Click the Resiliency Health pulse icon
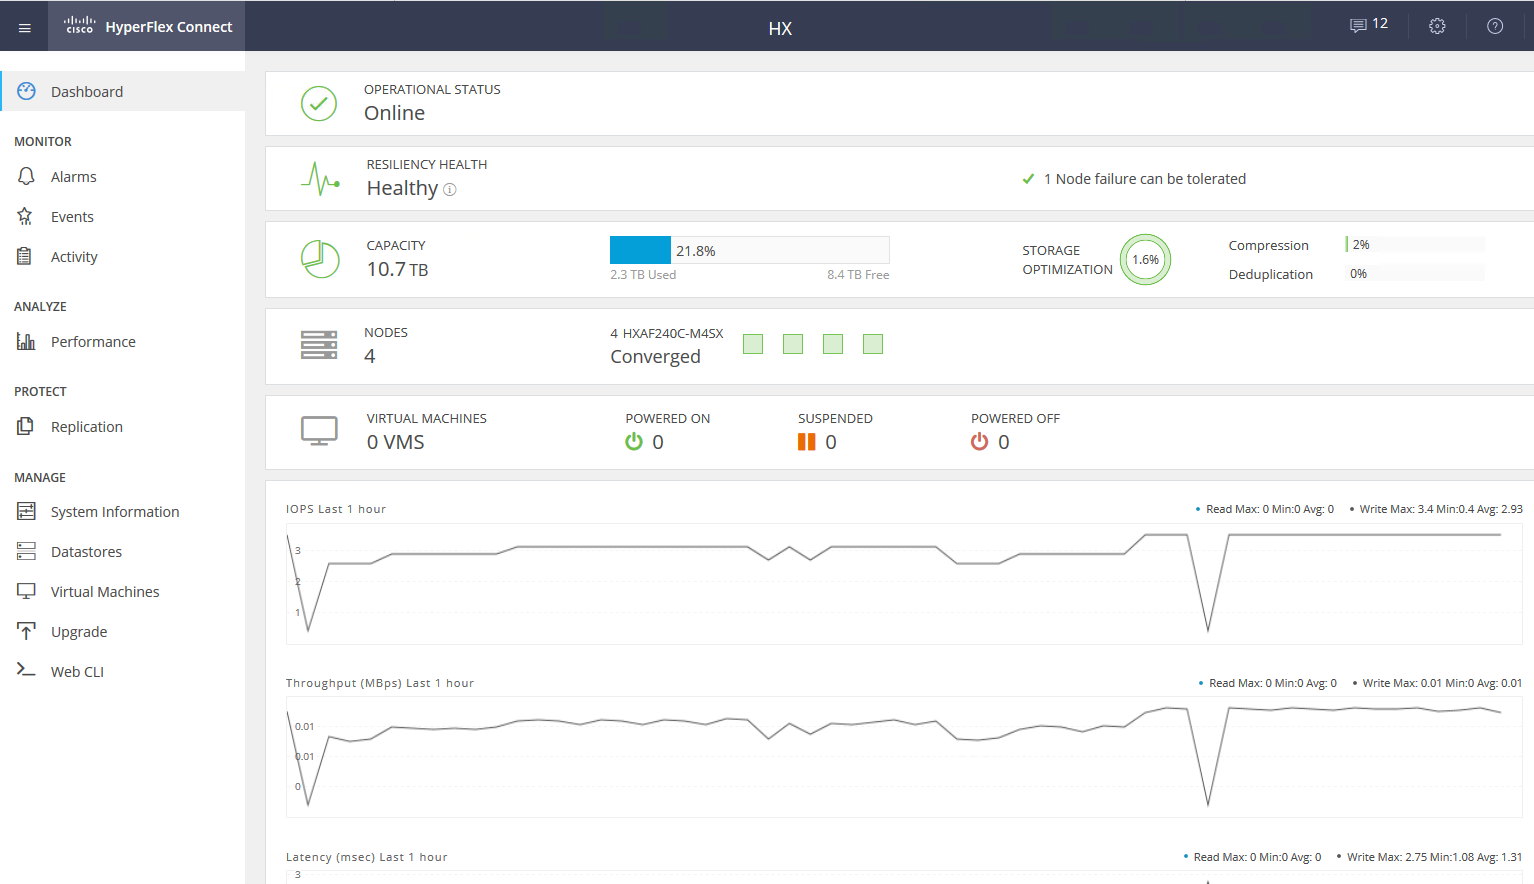Screen dimensions: 1534x884 320,179
